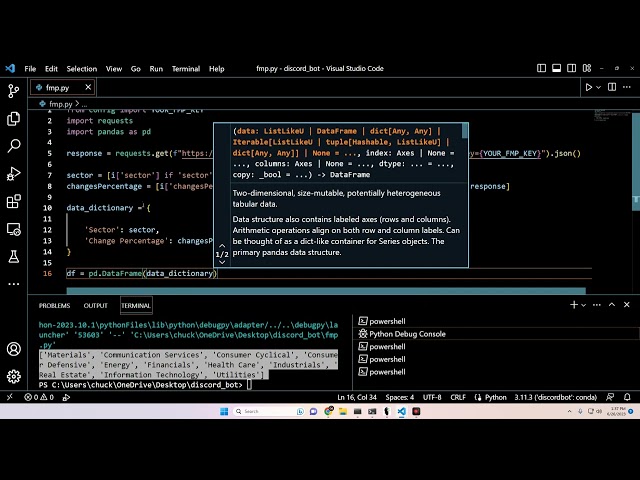
Task: Open the Run and Debug view
Action: coord(13,173)
